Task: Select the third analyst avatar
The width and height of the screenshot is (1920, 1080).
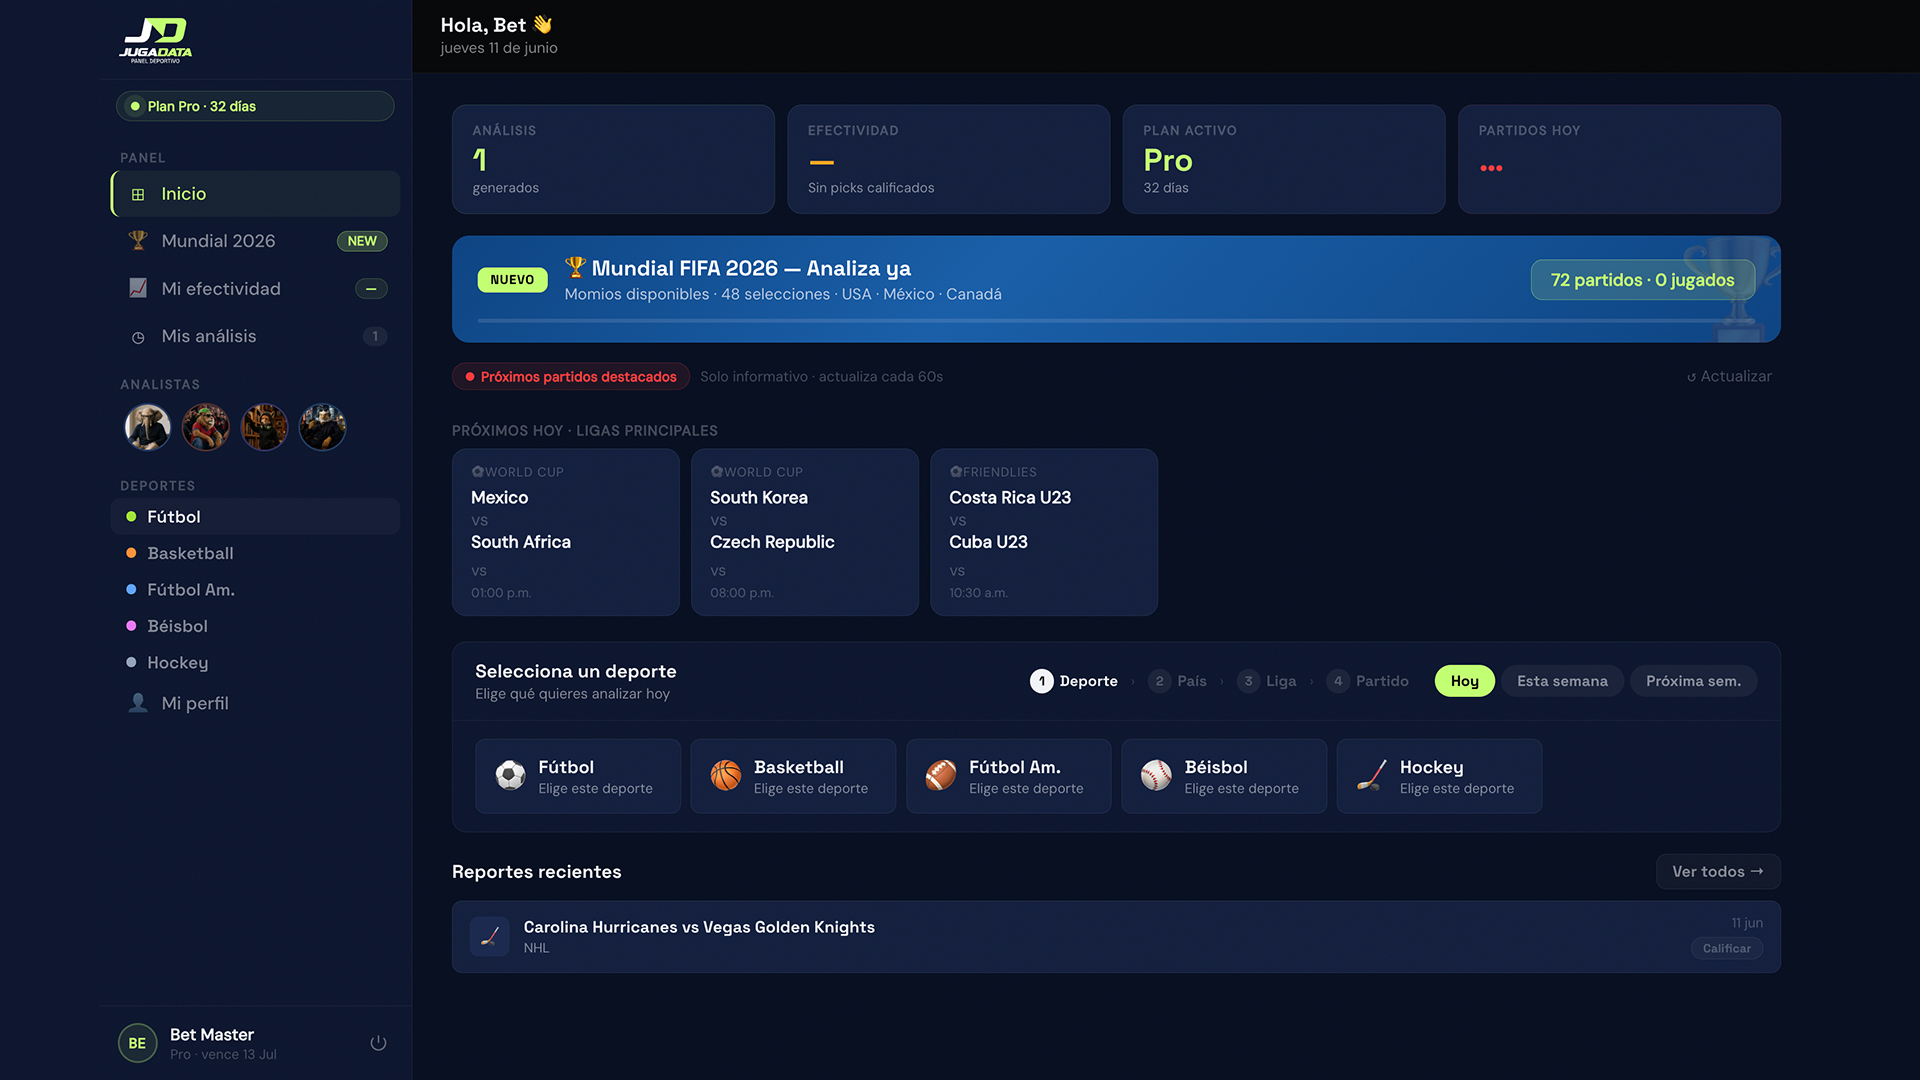Action: pos(265,427)
